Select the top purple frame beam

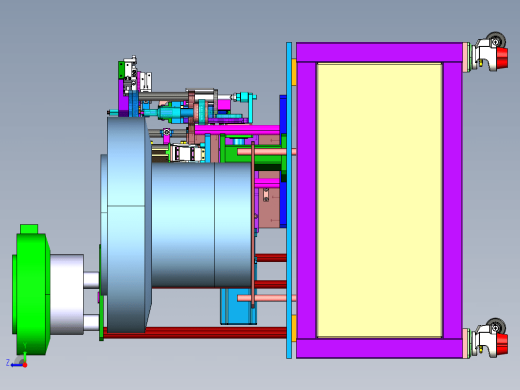tap(379, 52)
